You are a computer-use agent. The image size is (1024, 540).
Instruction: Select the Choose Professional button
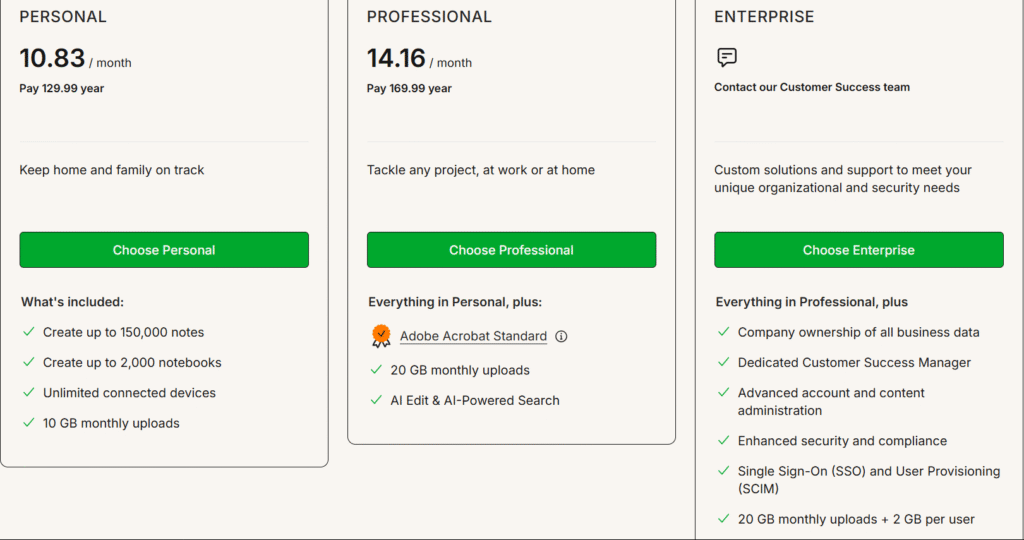[x=511, y=249]
